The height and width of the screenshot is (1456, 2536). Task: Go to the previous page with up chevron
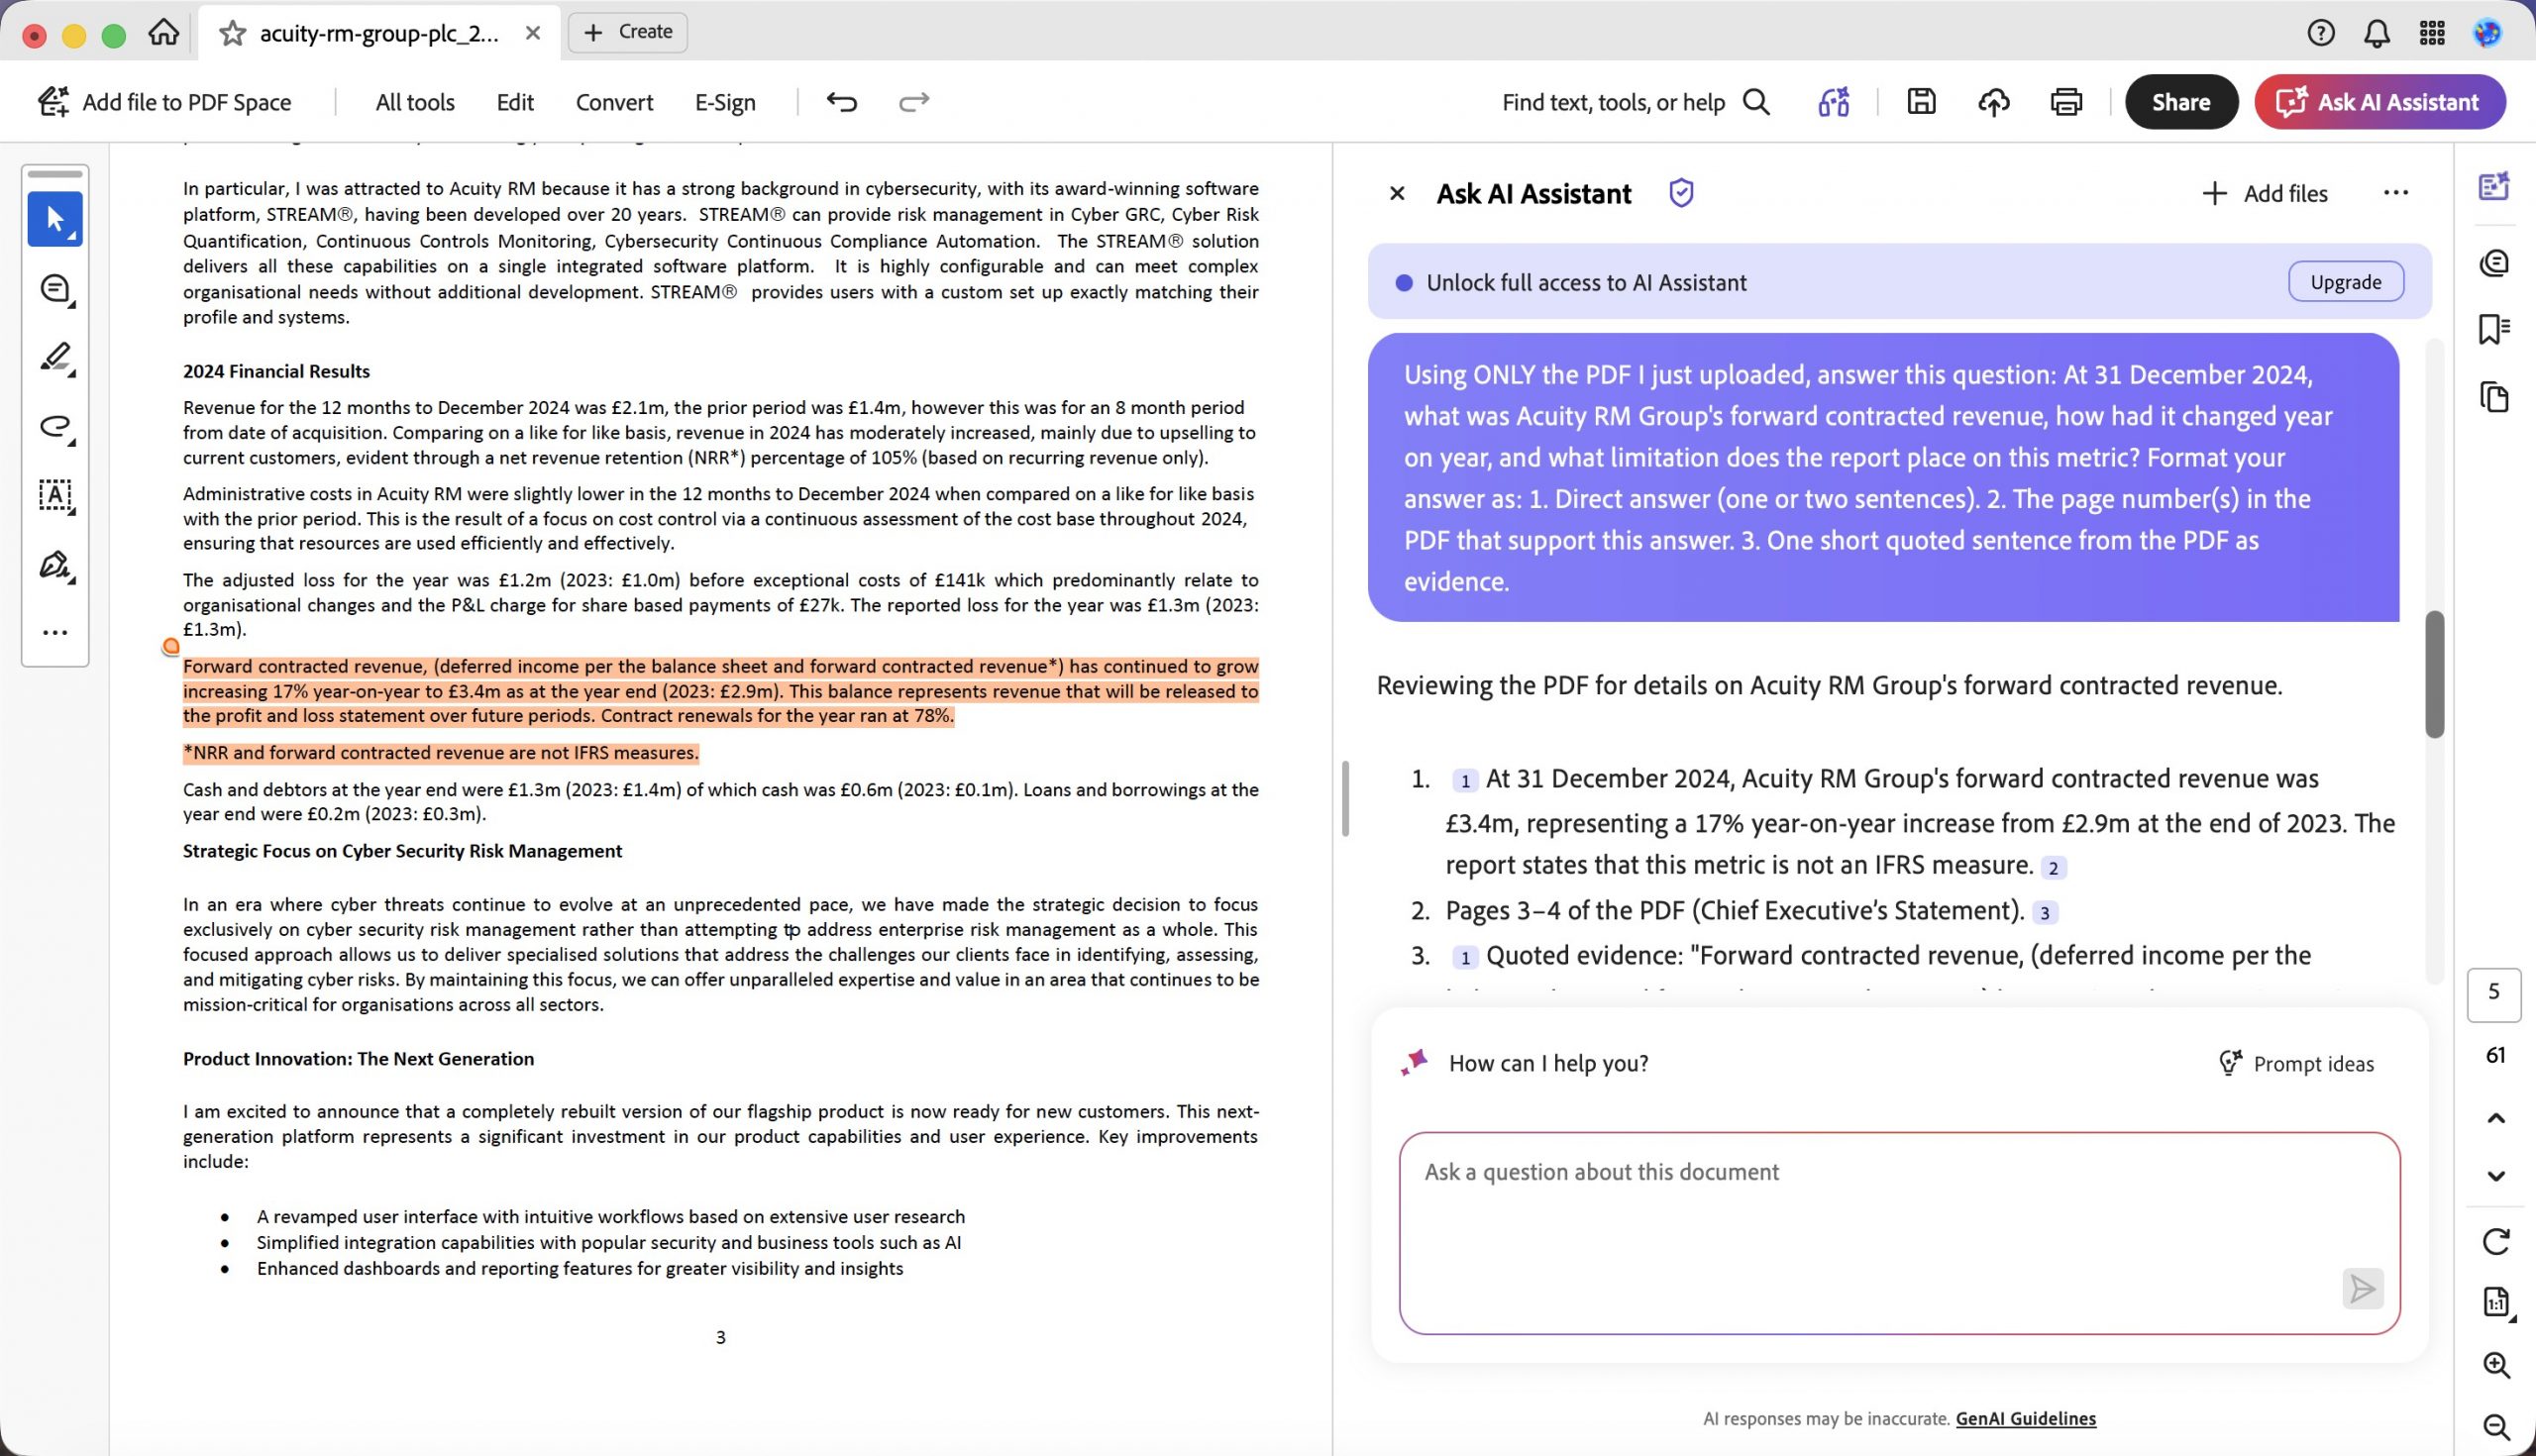[2495, 1118]
